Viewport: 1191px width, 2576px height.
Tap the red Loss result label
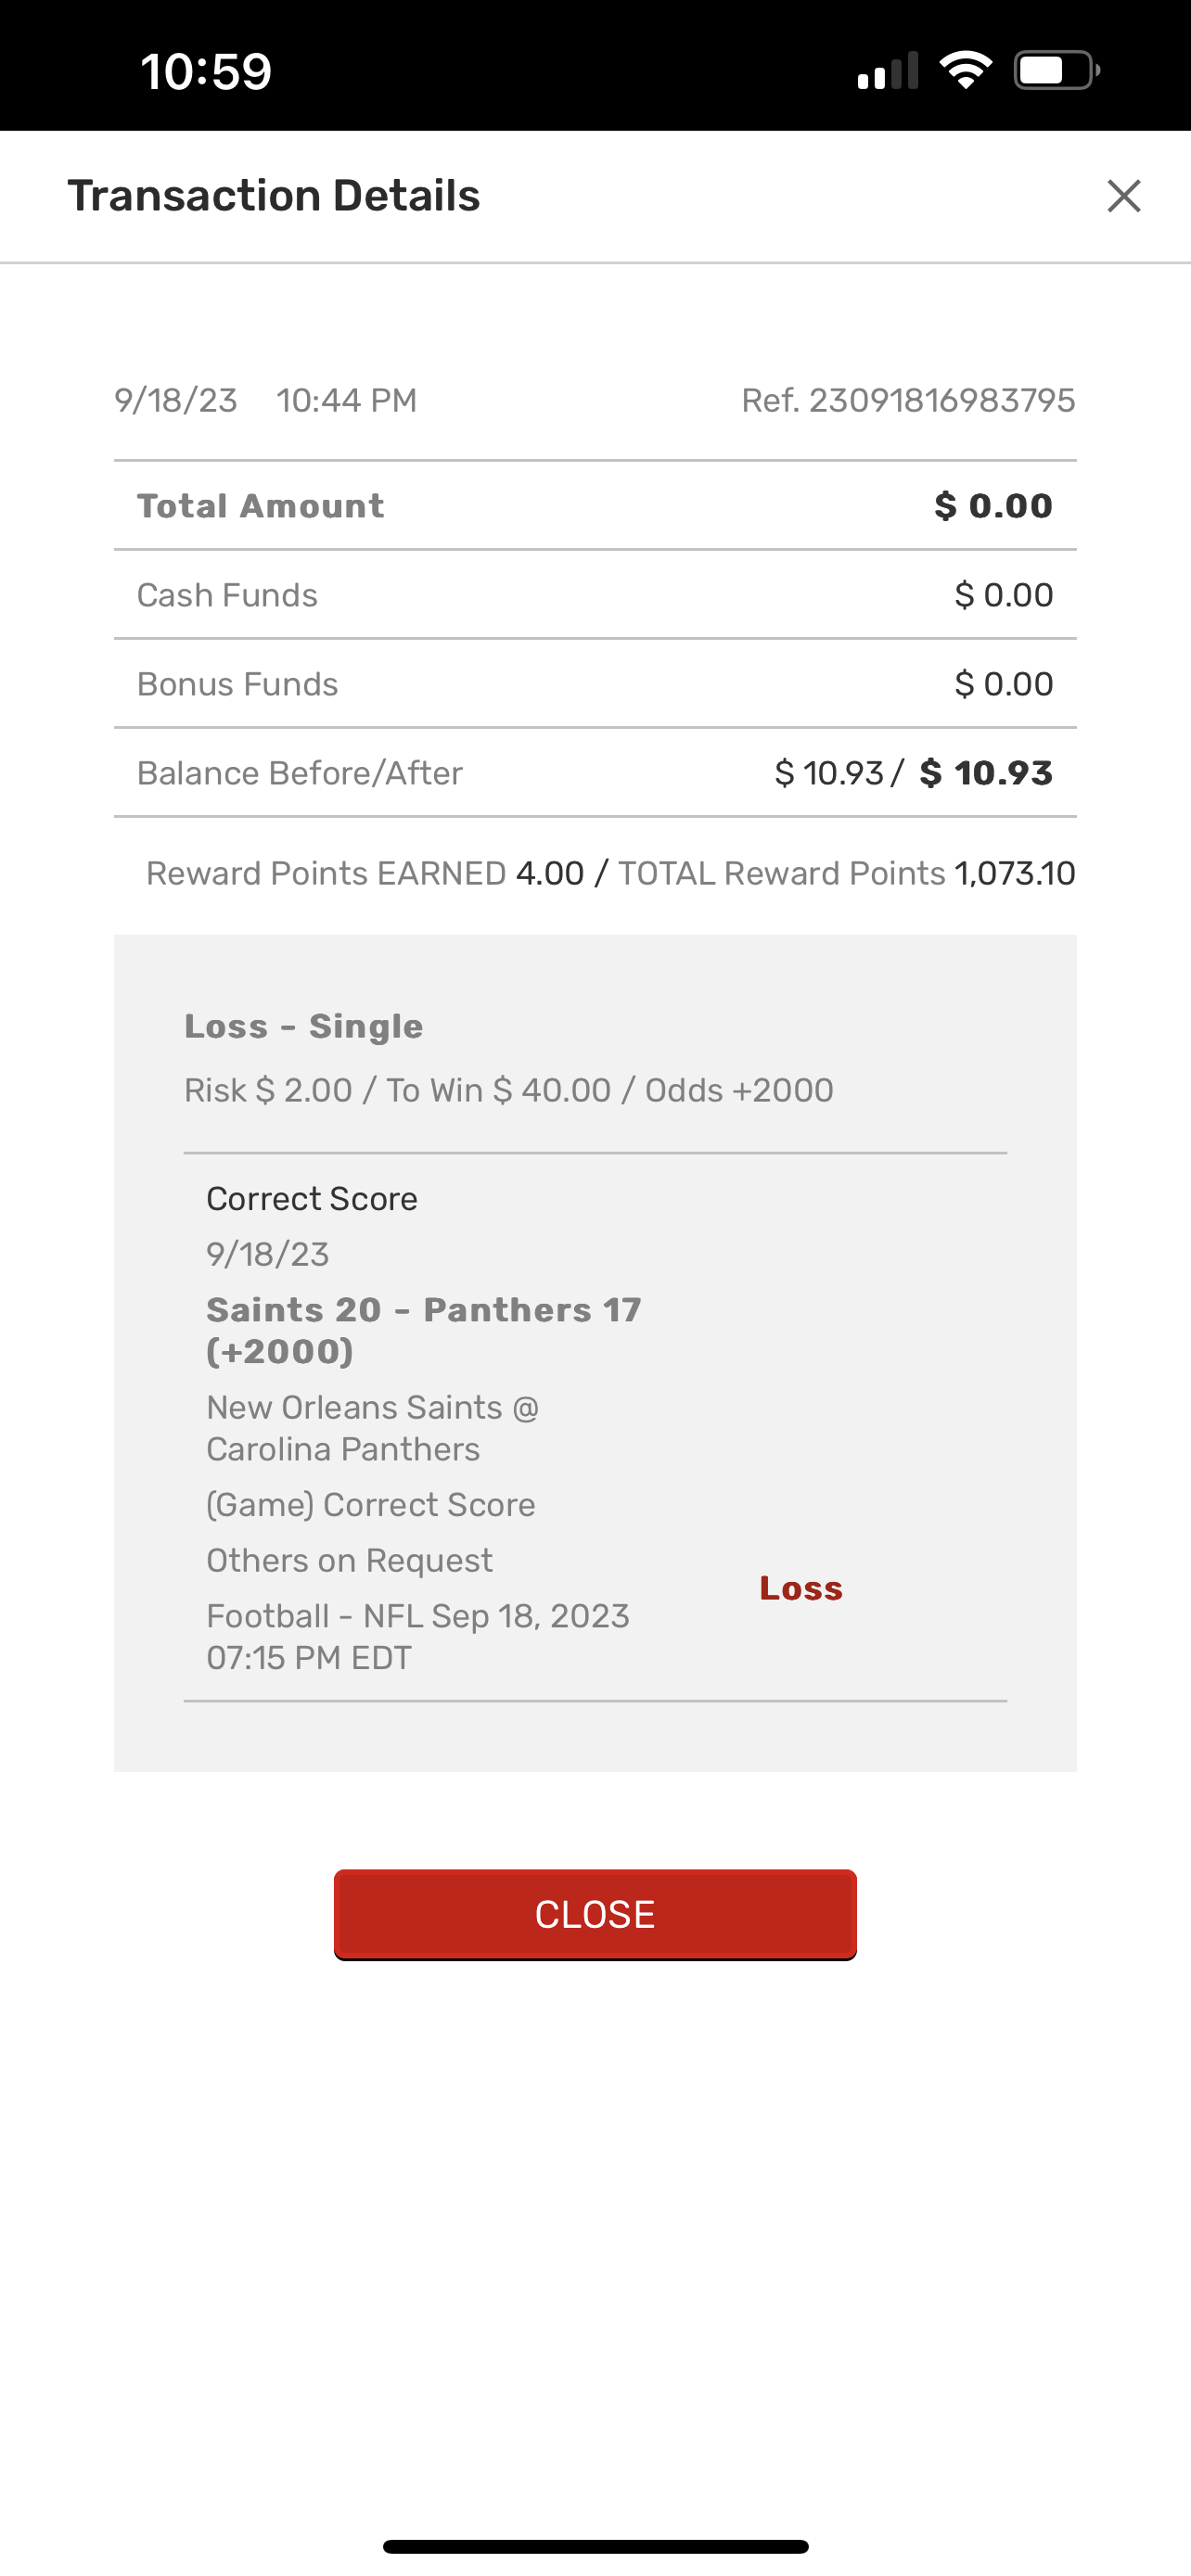tap(801, 1588)
